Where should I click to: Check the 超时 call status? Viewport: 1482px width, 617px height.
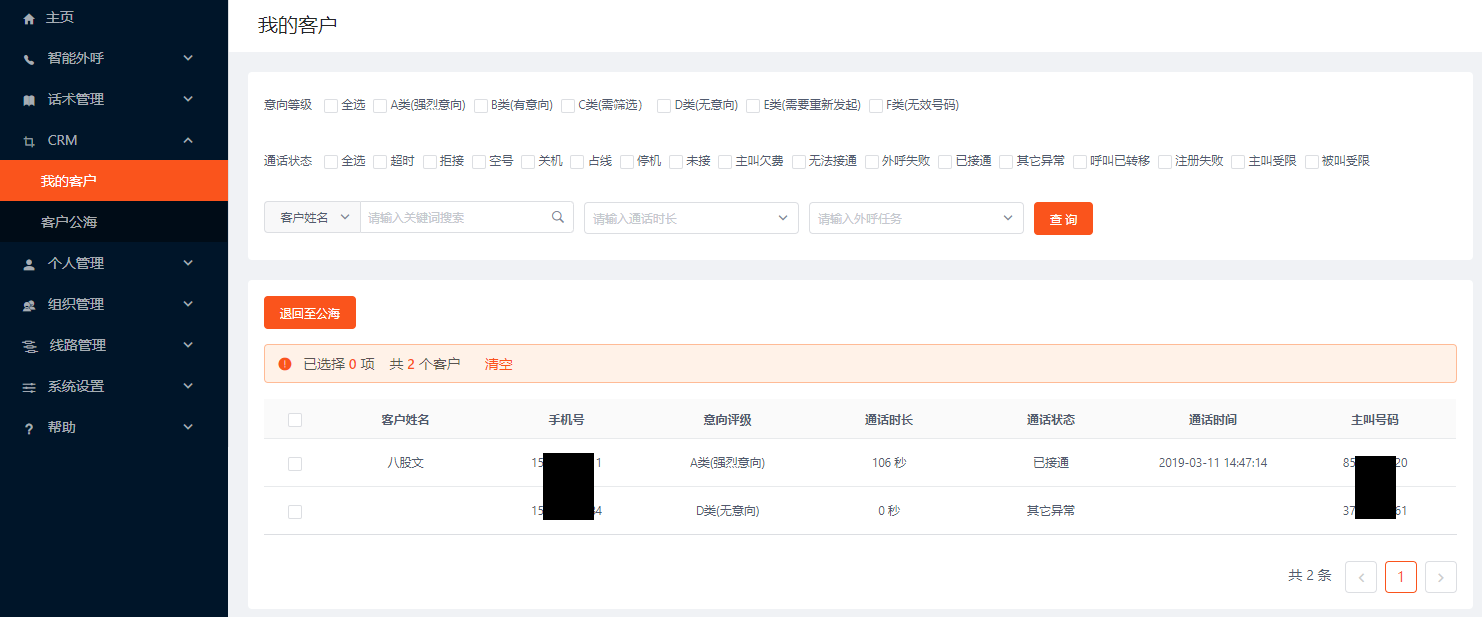point(380,161)
